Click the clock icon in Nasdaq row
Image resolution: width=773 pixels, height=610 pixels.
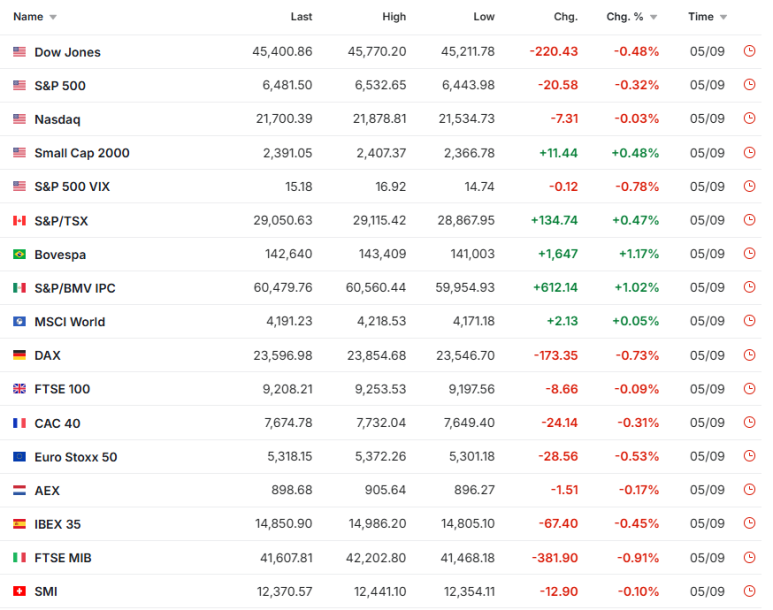pos(749,118)
